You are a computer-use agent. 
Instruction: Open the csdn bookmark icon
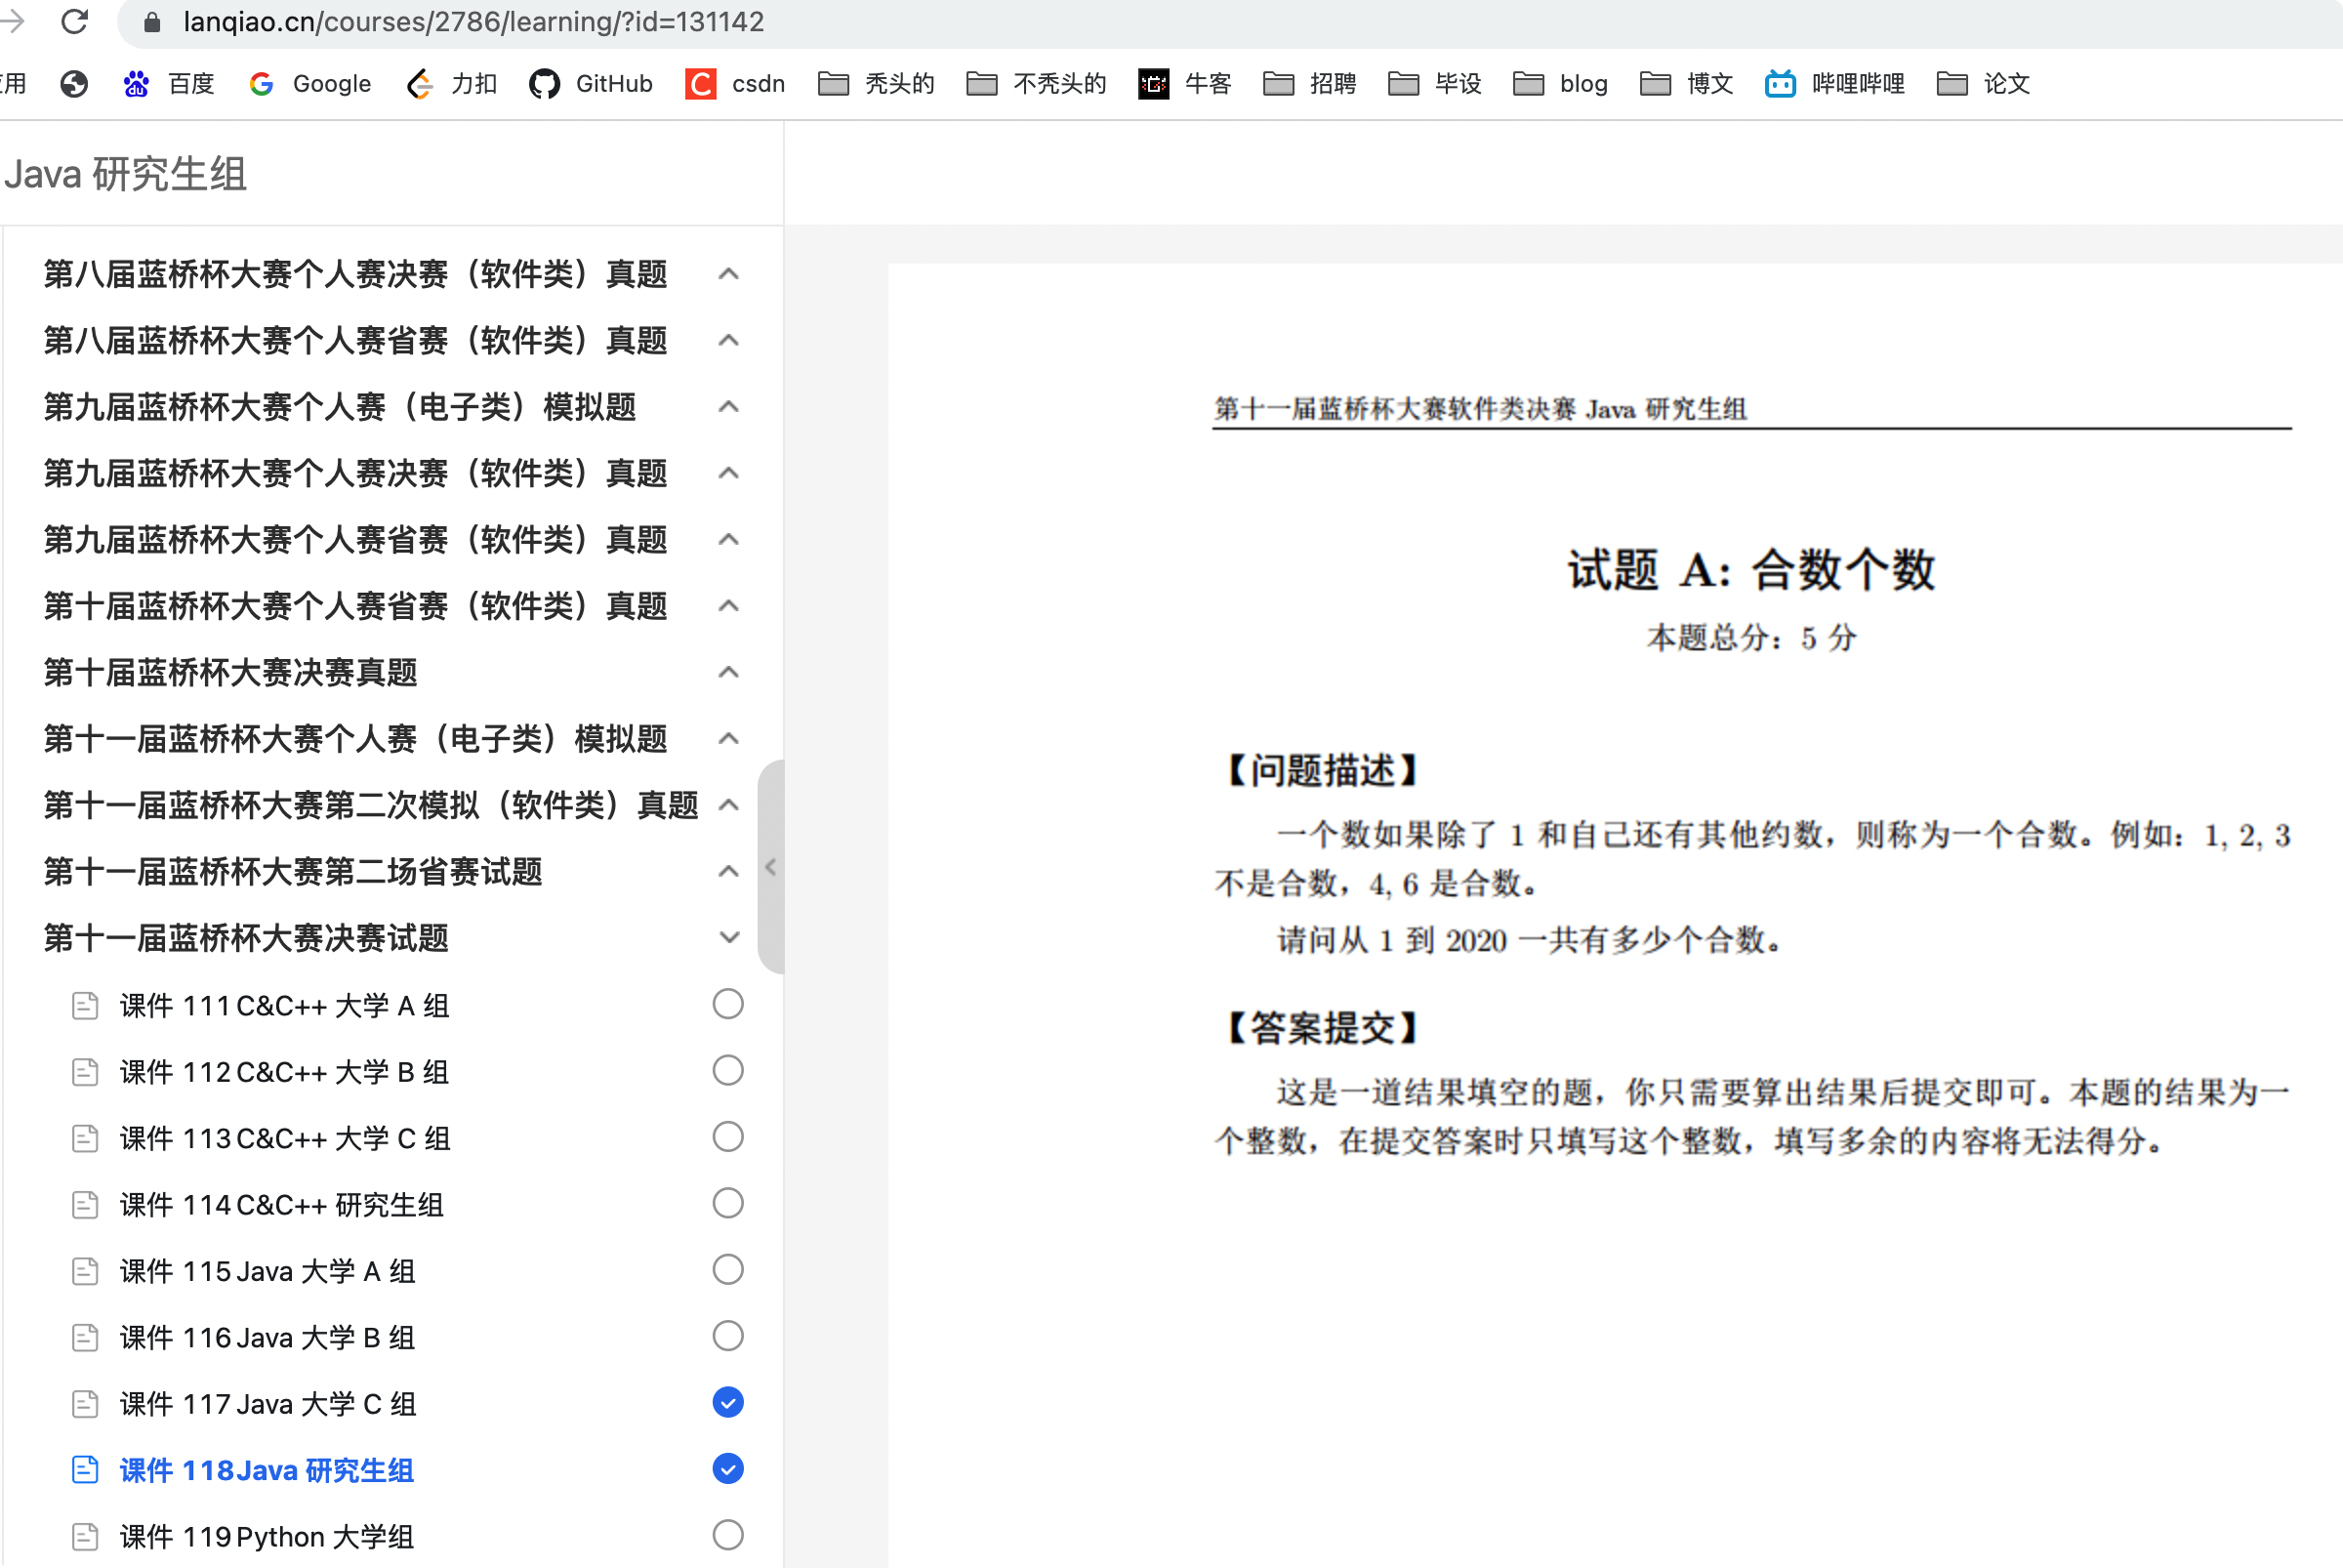point(700,84)
